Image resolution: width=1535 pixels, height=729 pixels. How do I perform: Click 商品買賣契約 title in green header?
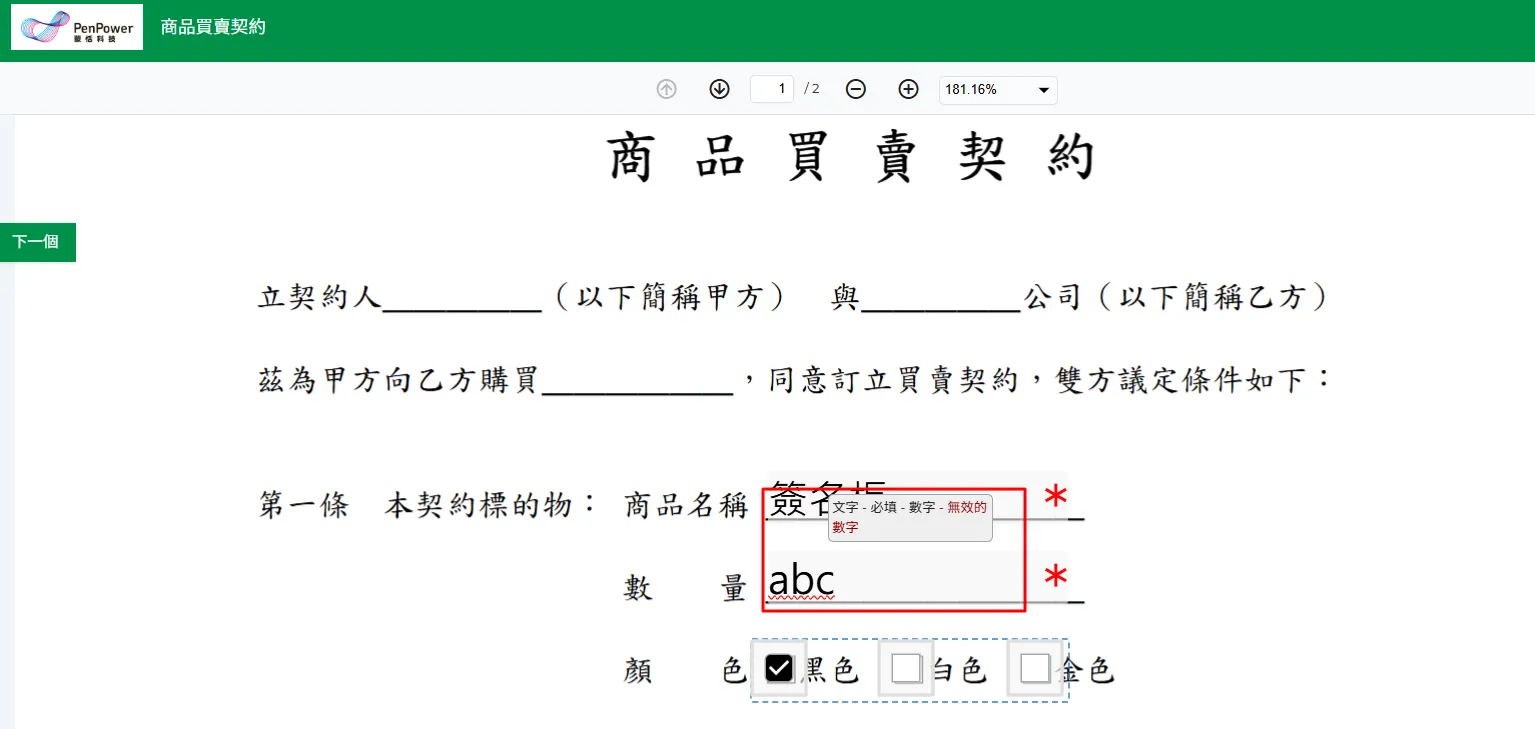pos(213,27)
